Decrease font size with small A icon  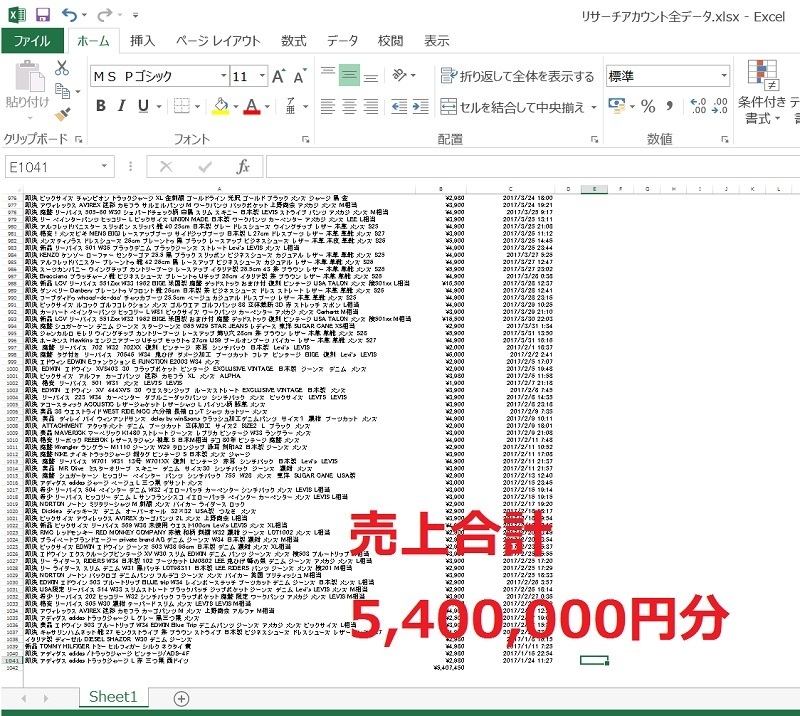(x=300, y=76)
